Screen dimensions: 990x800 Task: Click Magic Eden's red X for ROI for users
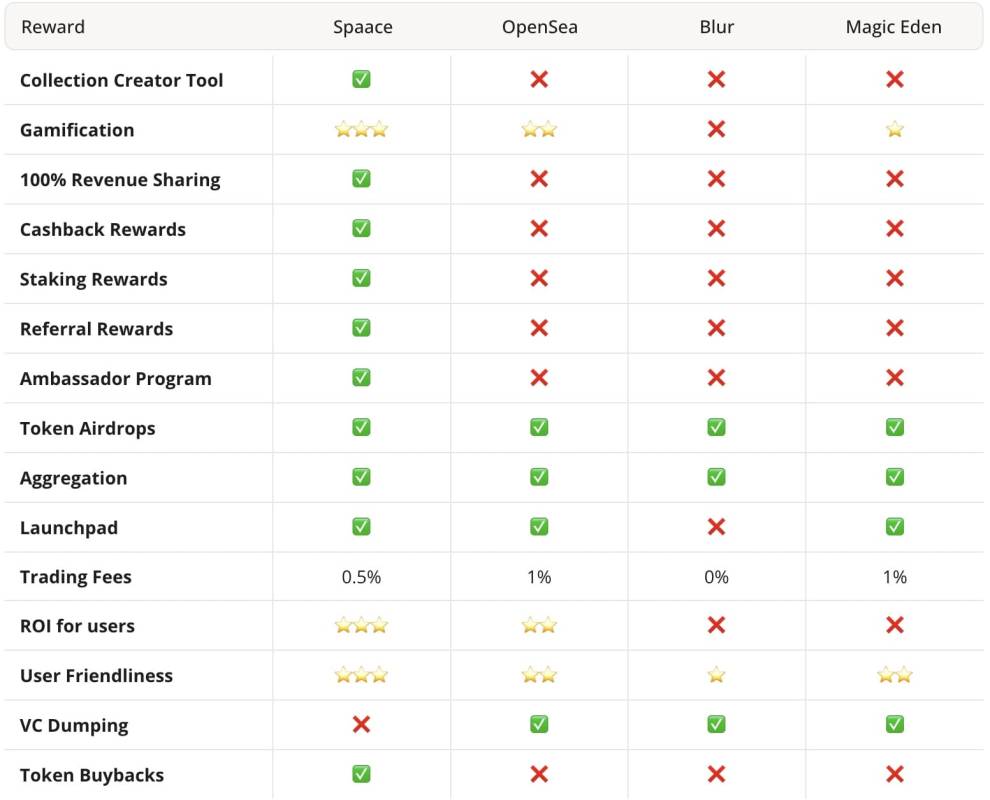click(895, 626)
